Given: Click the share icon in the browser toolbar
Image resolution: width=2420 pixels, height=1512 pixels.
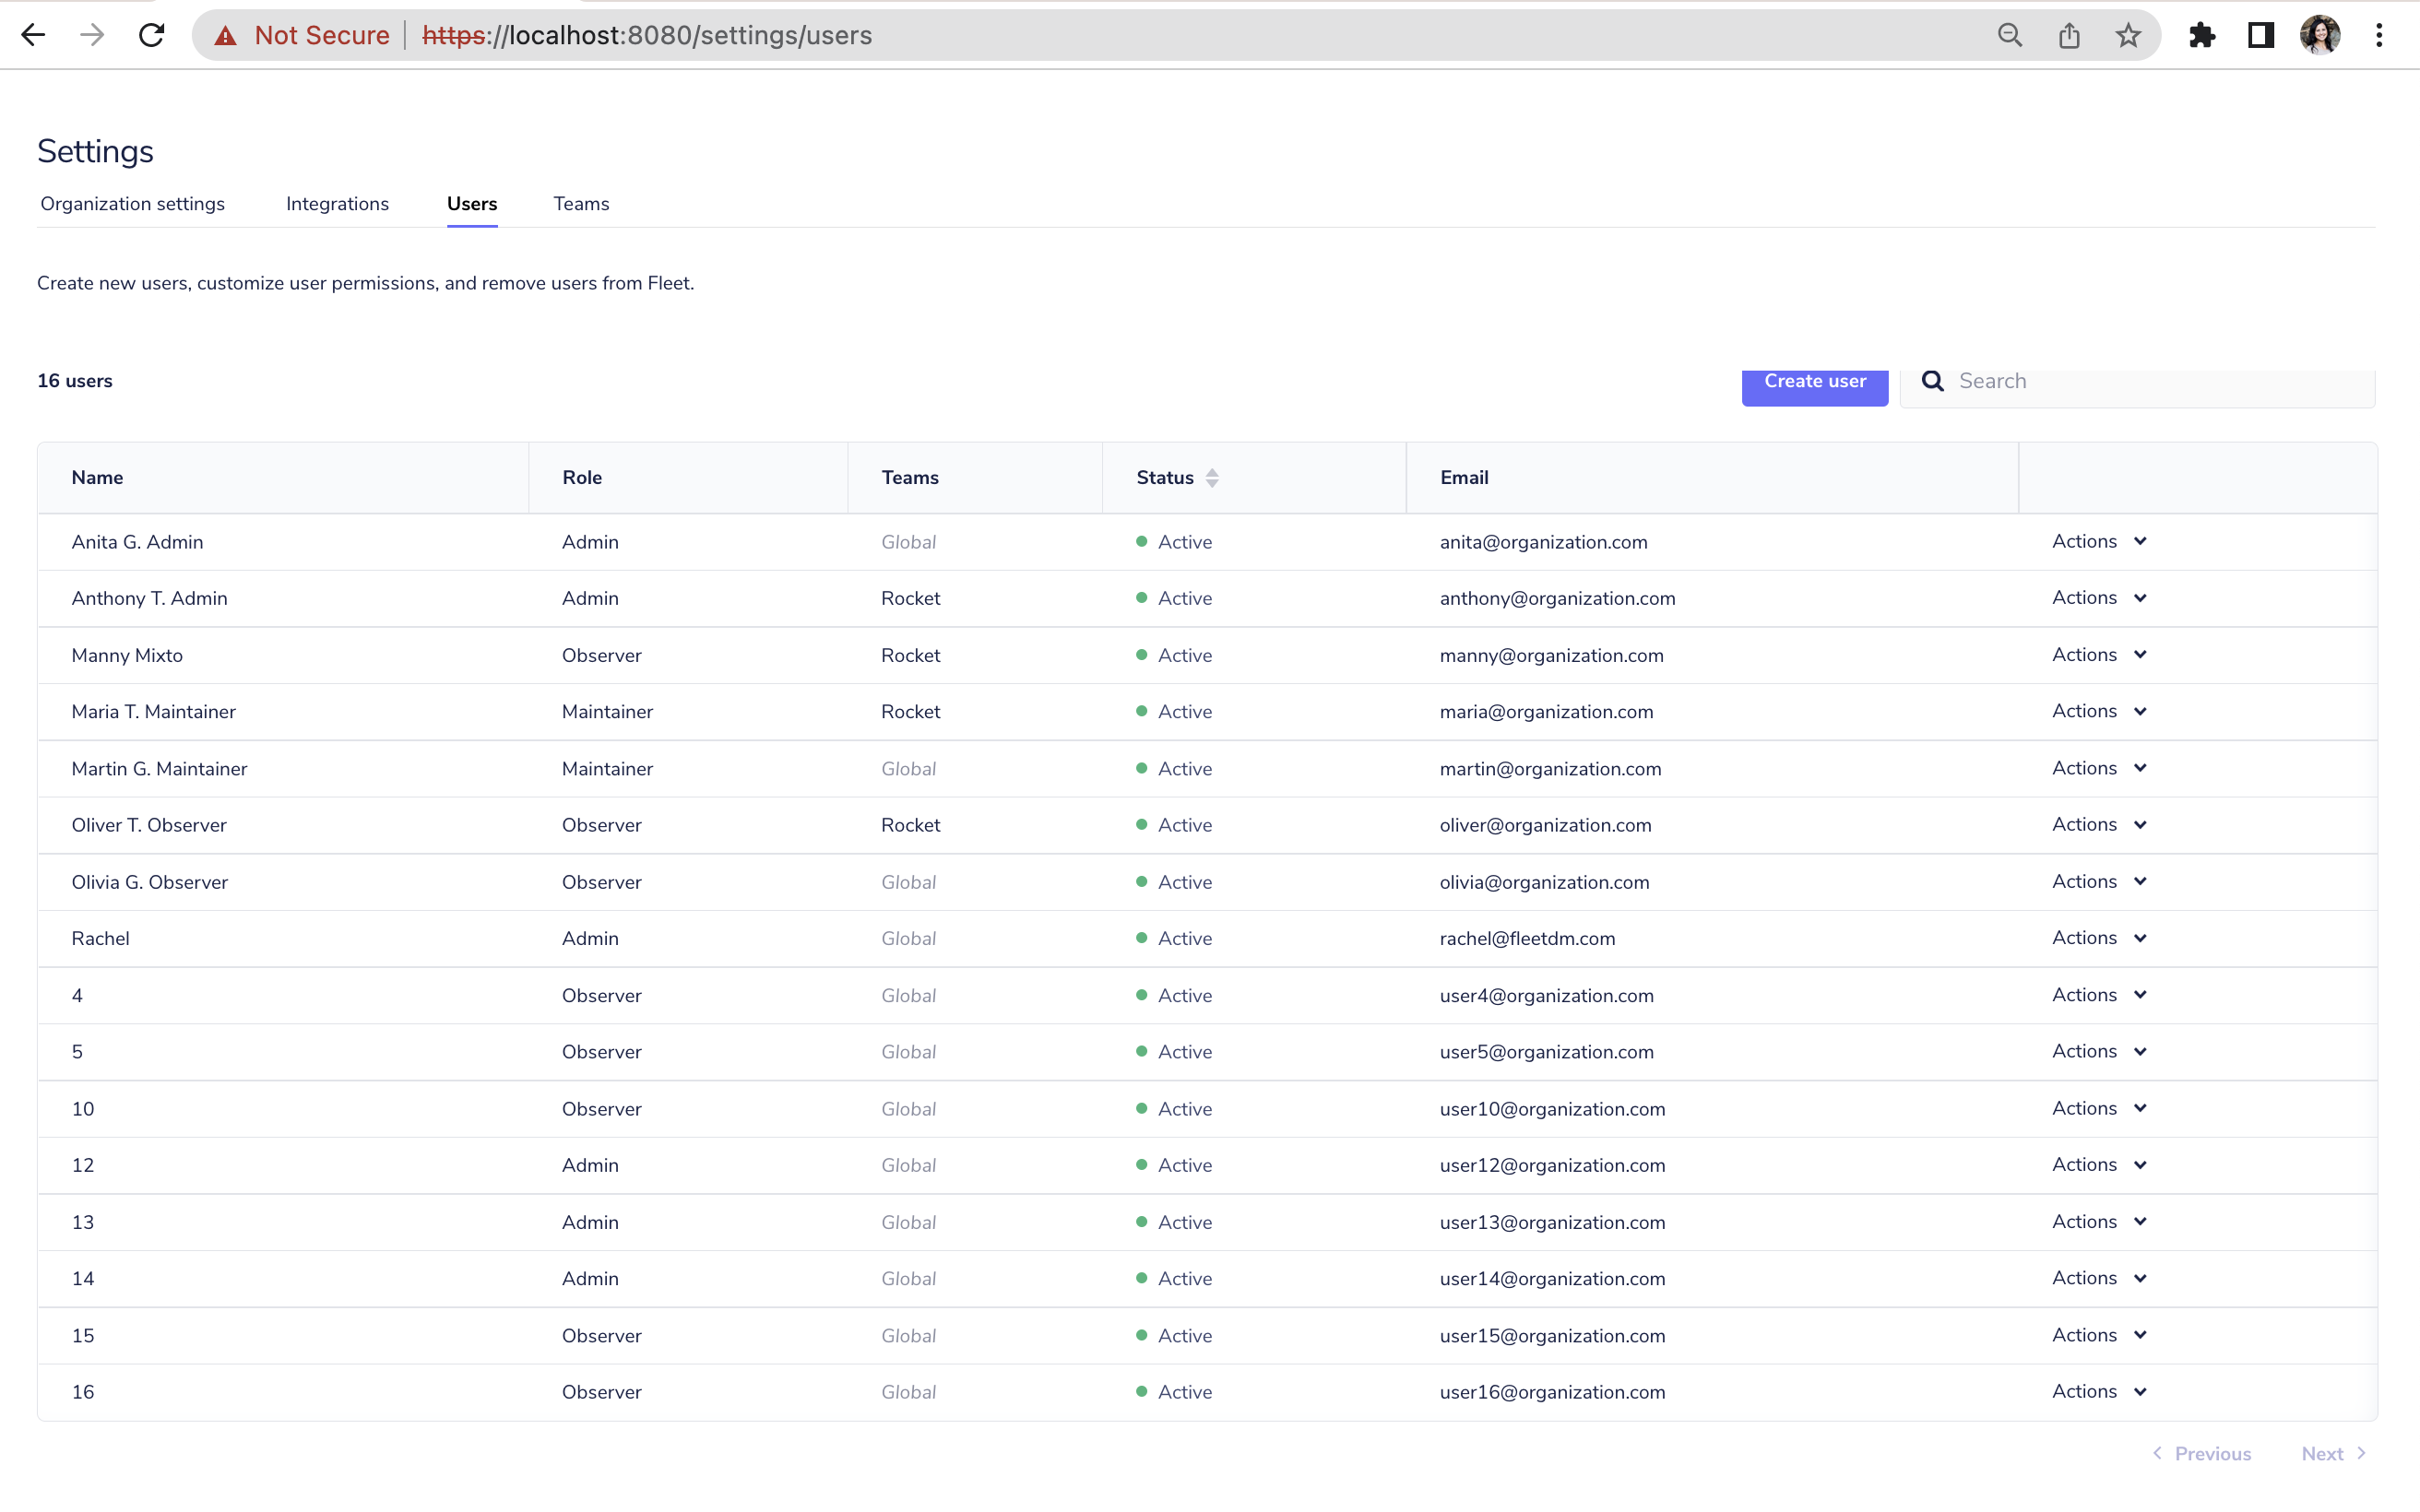Looking at the screenshot, I should pos(2069,35).
